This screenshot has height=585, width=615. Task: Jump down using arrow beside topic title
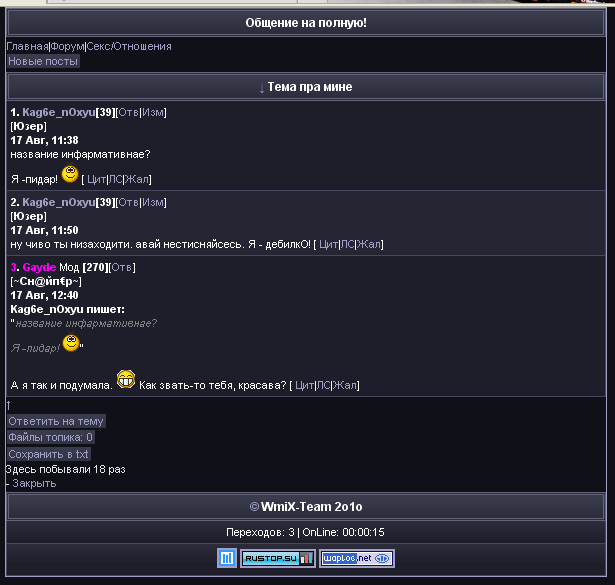(x=262, y=88)
